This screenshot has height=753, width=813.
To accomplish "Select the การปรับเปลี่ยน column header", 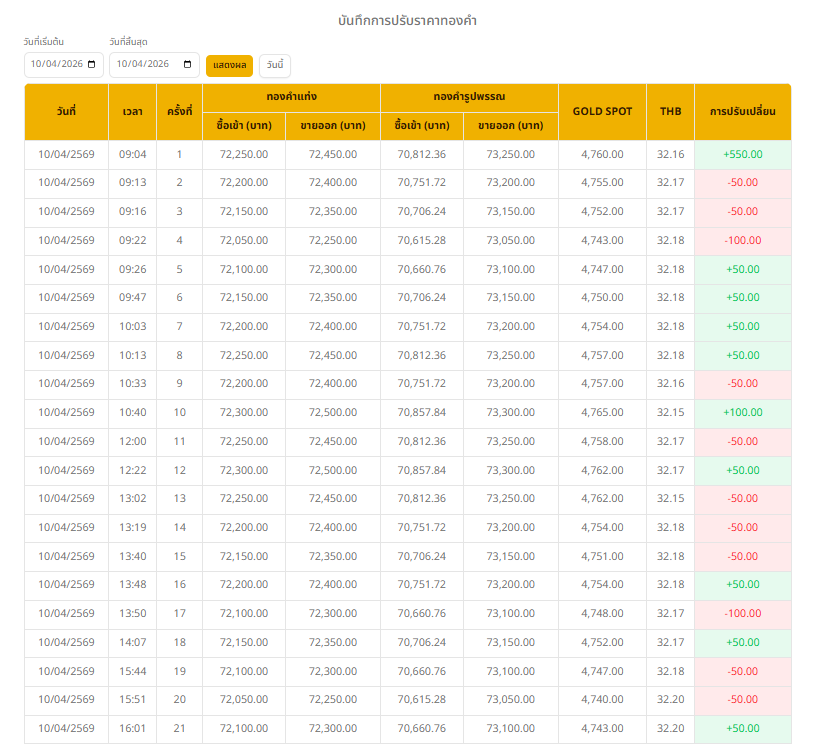I will point(742,112).
